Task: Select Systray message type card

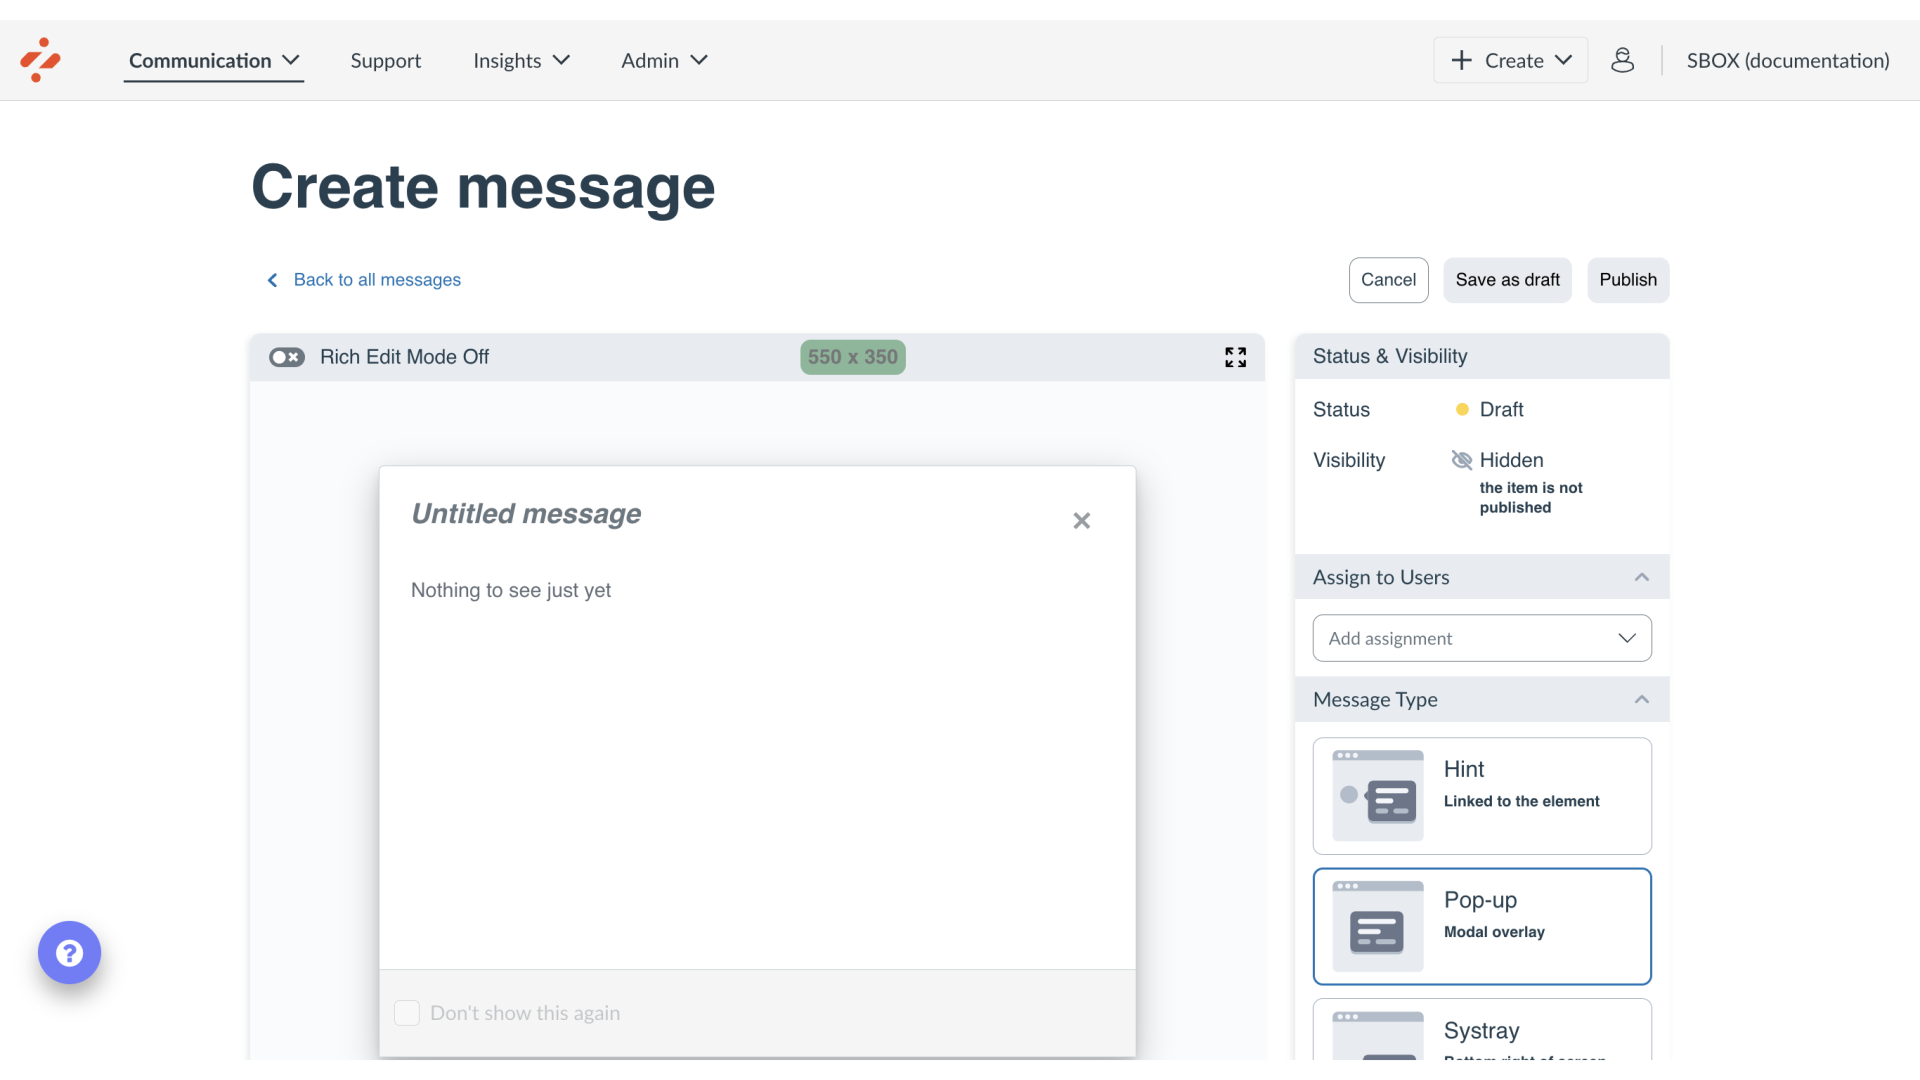Action: [x=1482, y=1030]
